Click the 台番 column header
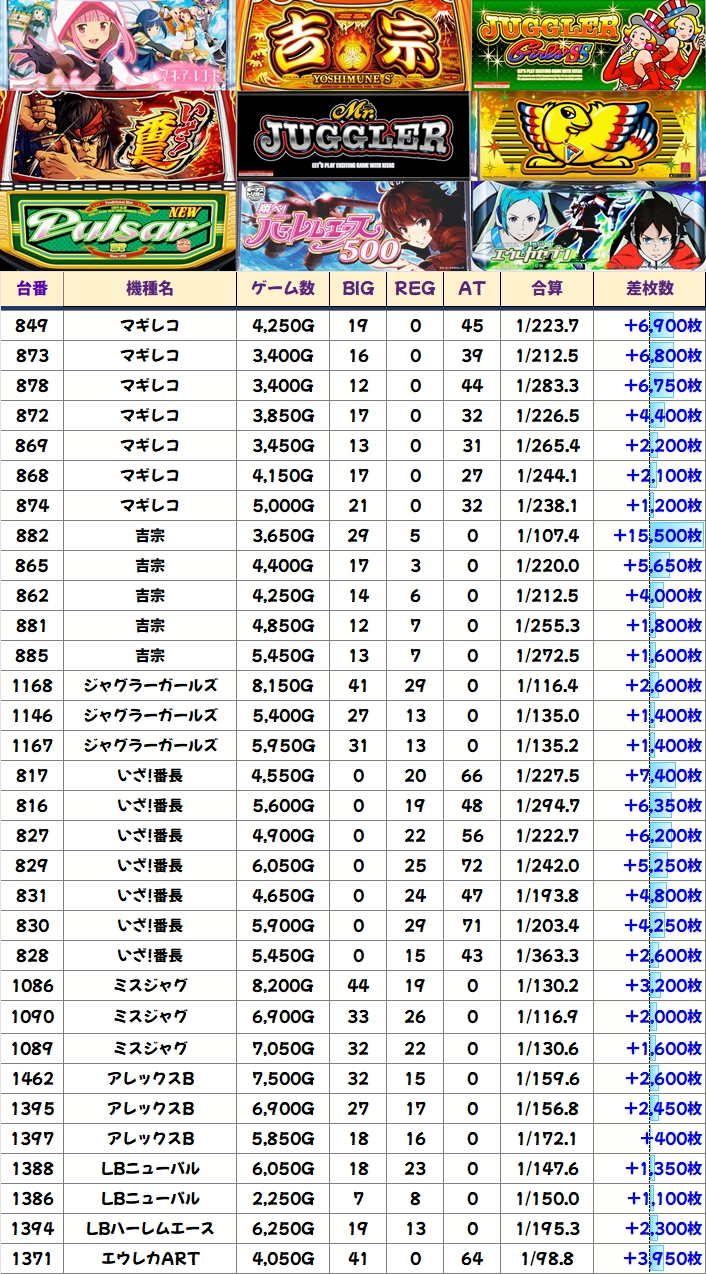This screenshot has width=706, height=1274. tap(32, 289)
